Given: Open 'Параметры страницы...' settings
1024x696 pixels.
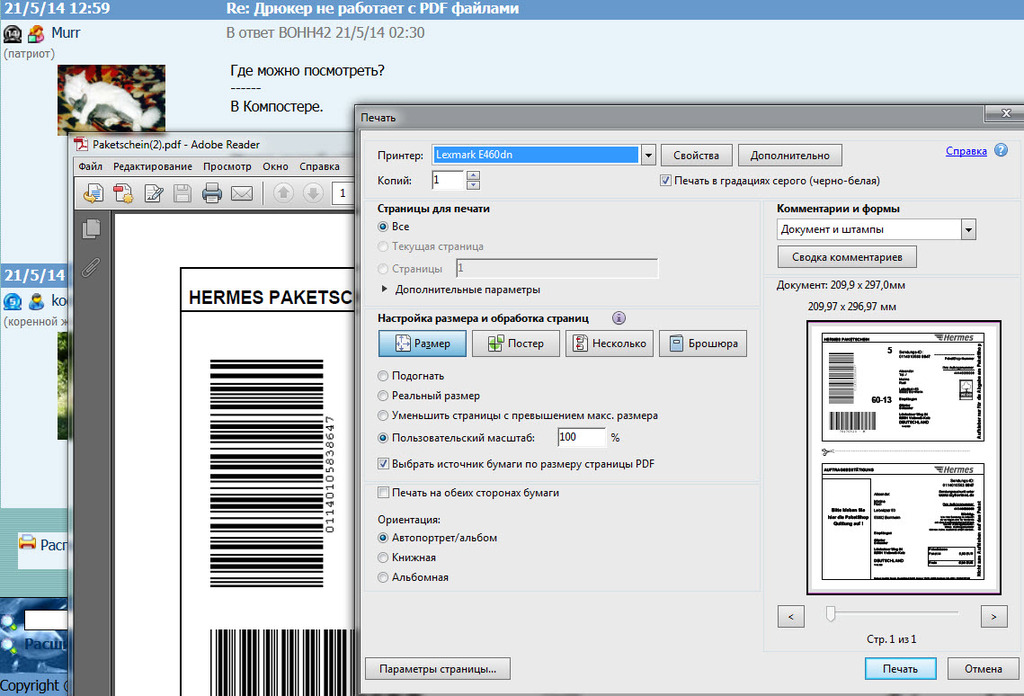Looking at the screenshot, I should click(438, 669).
